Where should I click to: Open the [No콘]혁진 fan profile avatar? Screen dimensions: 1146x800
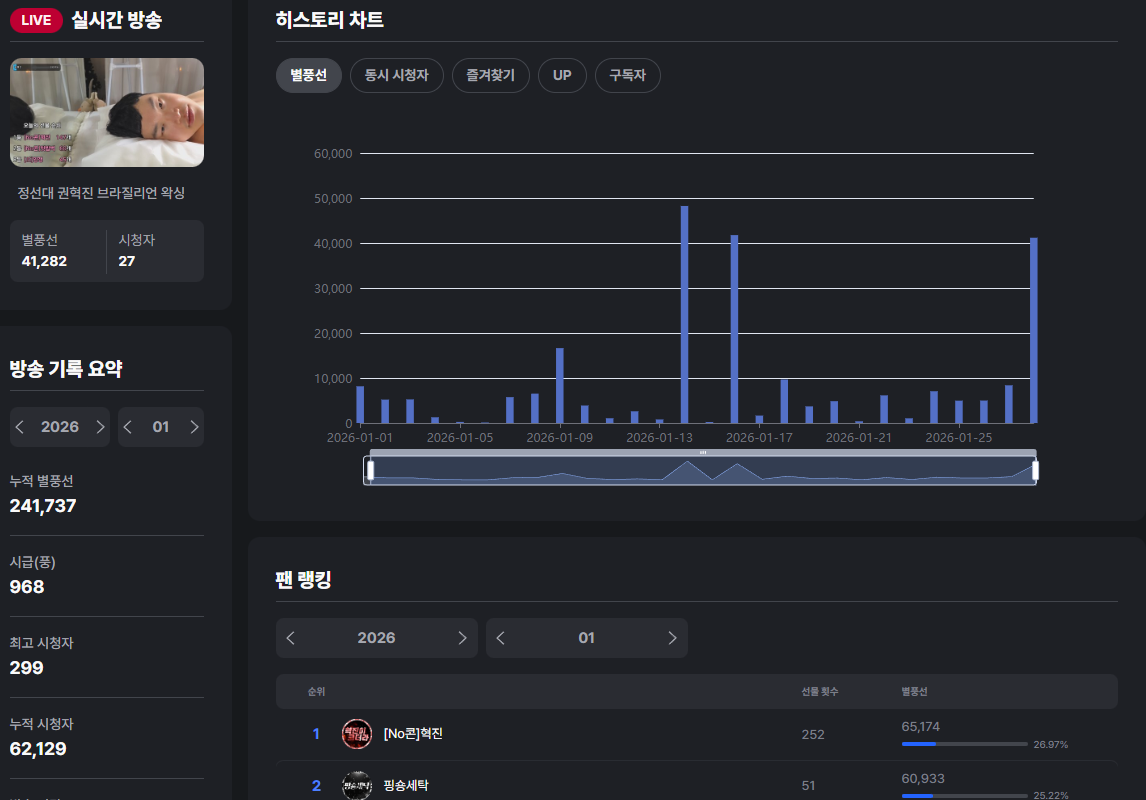tap(357, 734)
